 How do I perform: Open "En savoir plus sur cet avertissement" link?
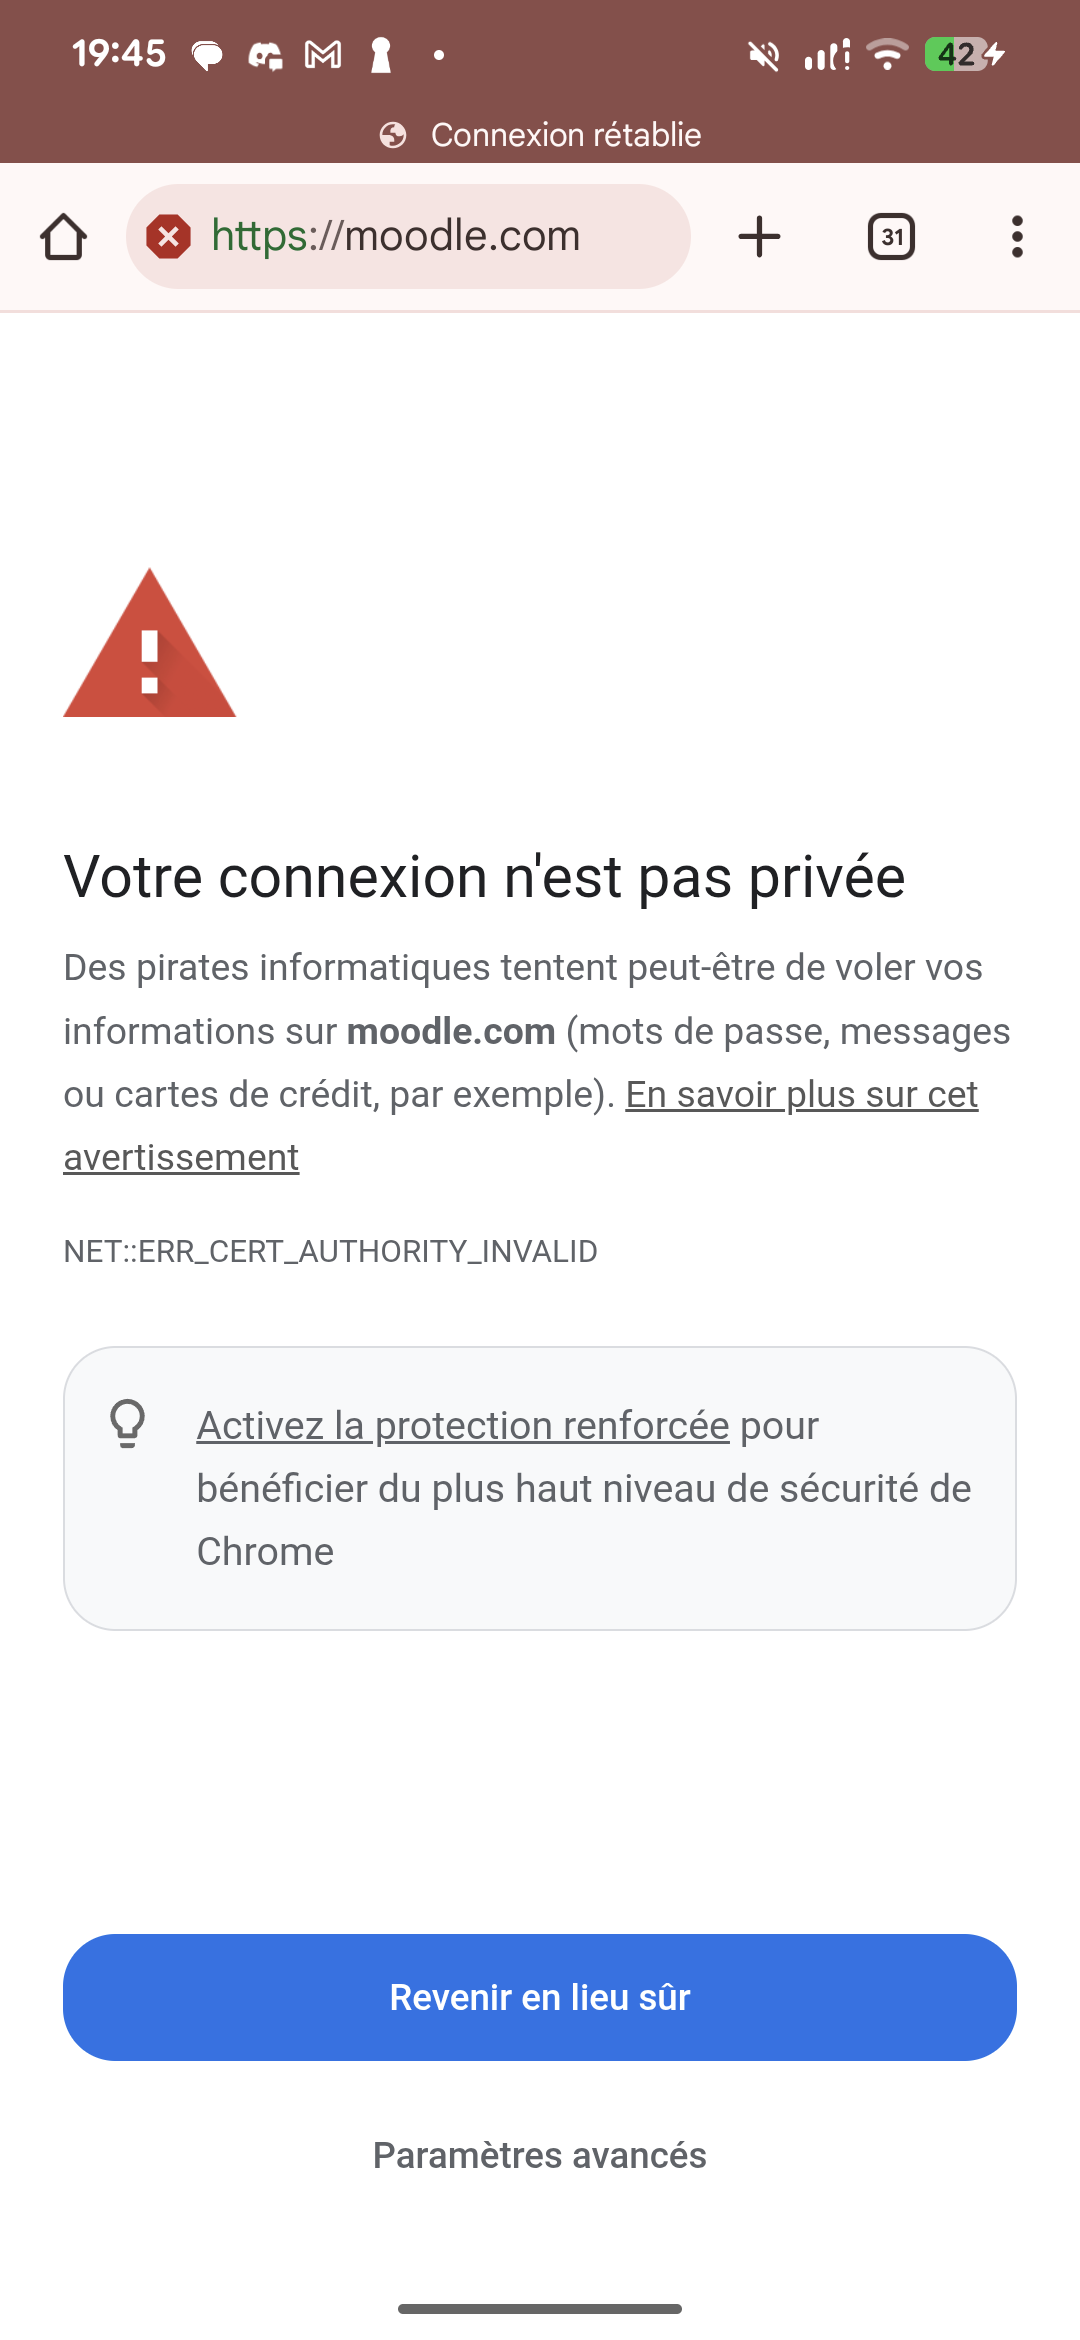(800, 1095)
